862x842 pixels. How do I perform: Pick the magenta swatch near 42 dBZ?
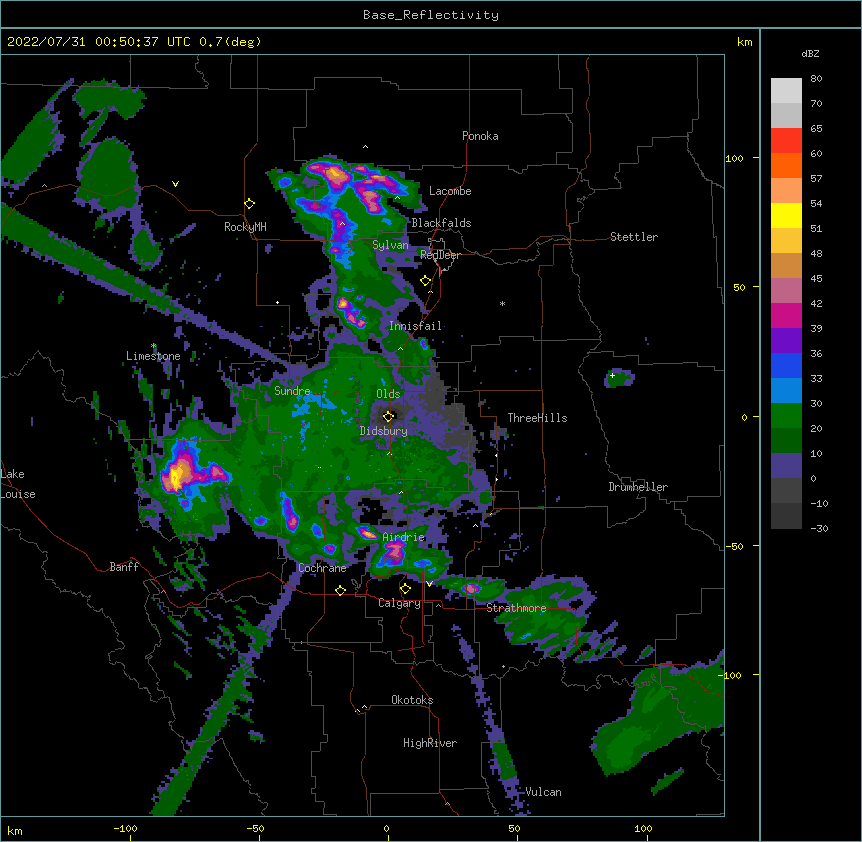786,315
